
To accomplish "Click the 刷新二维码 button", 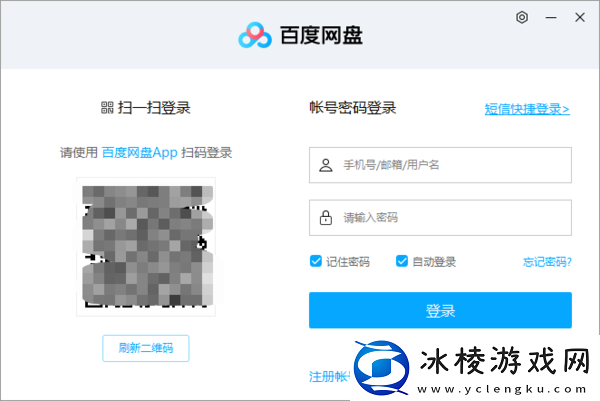I will [146, 348].
